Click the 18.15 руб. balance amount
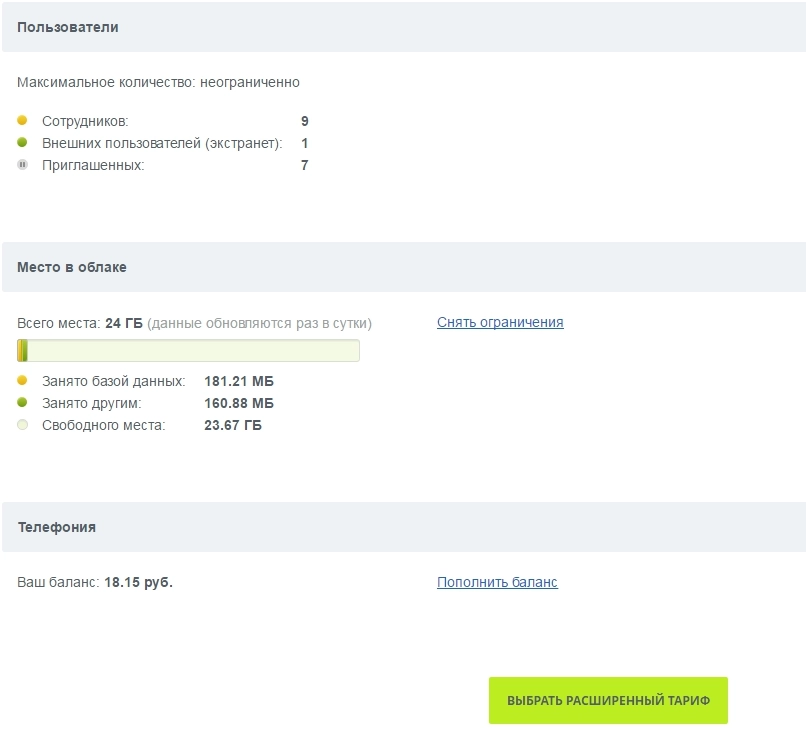This screenshot has width=806, height=741. point(139,582)
